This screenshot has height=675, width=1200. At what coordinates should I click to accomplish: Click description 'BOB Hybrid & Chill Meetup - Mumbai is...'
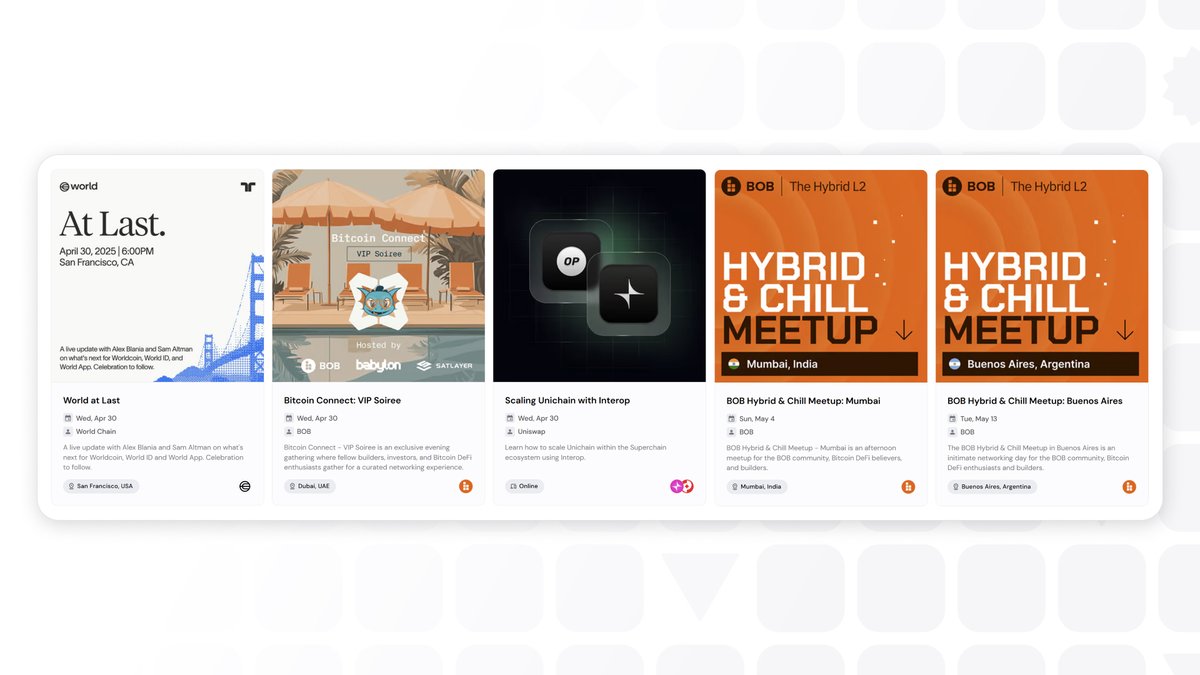[815, 457]
